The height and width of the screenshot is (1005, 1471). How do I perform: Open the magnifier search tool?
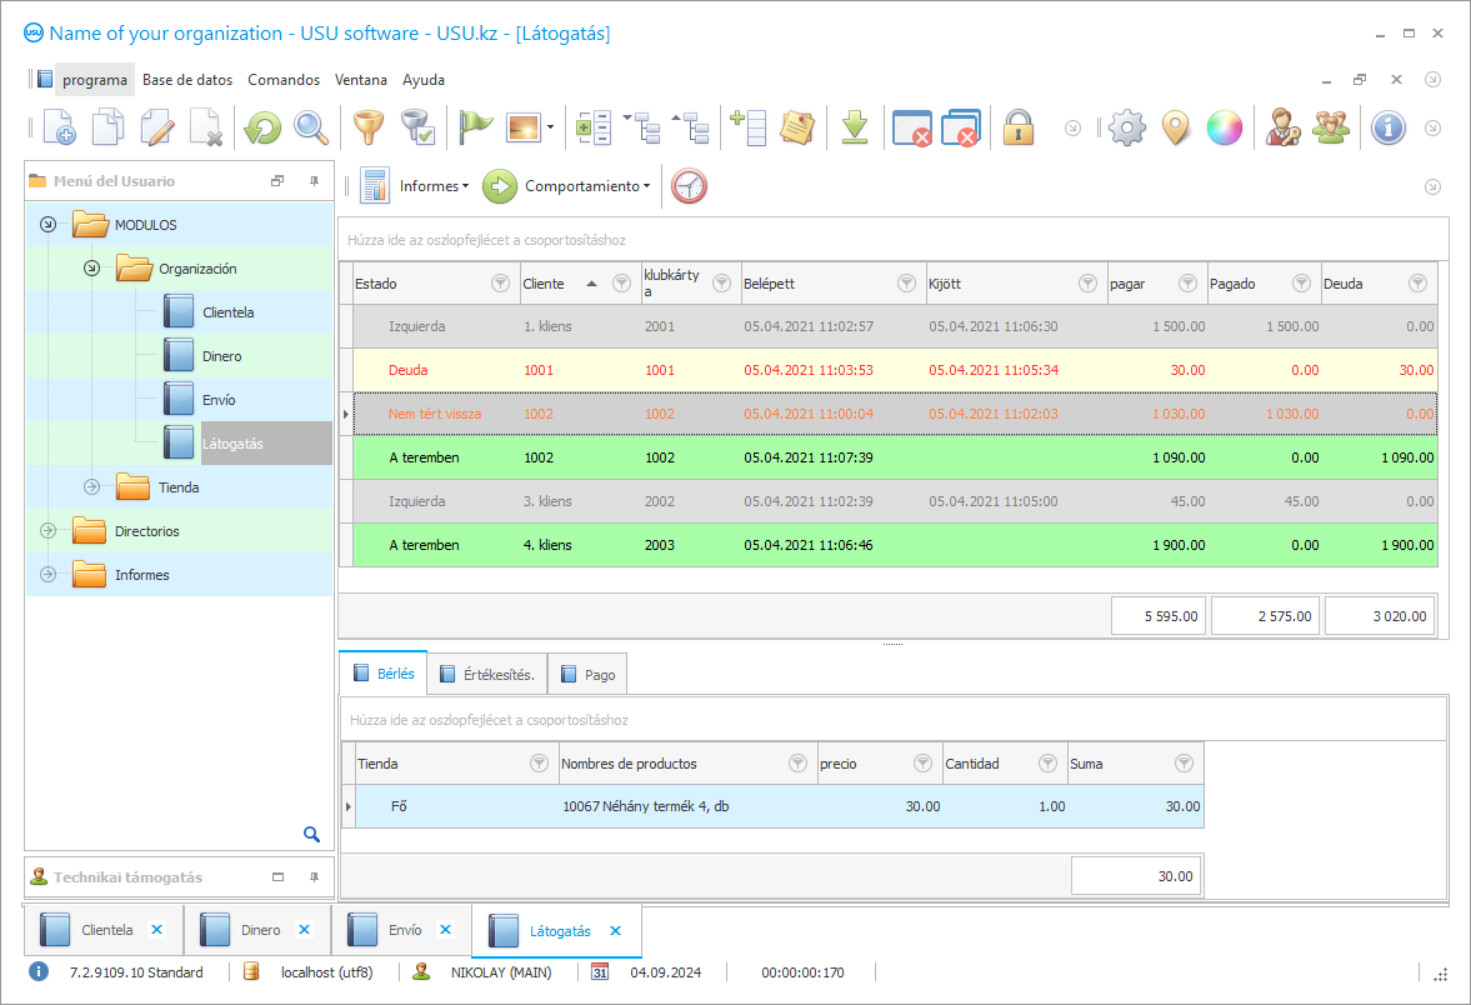[311, 128]
